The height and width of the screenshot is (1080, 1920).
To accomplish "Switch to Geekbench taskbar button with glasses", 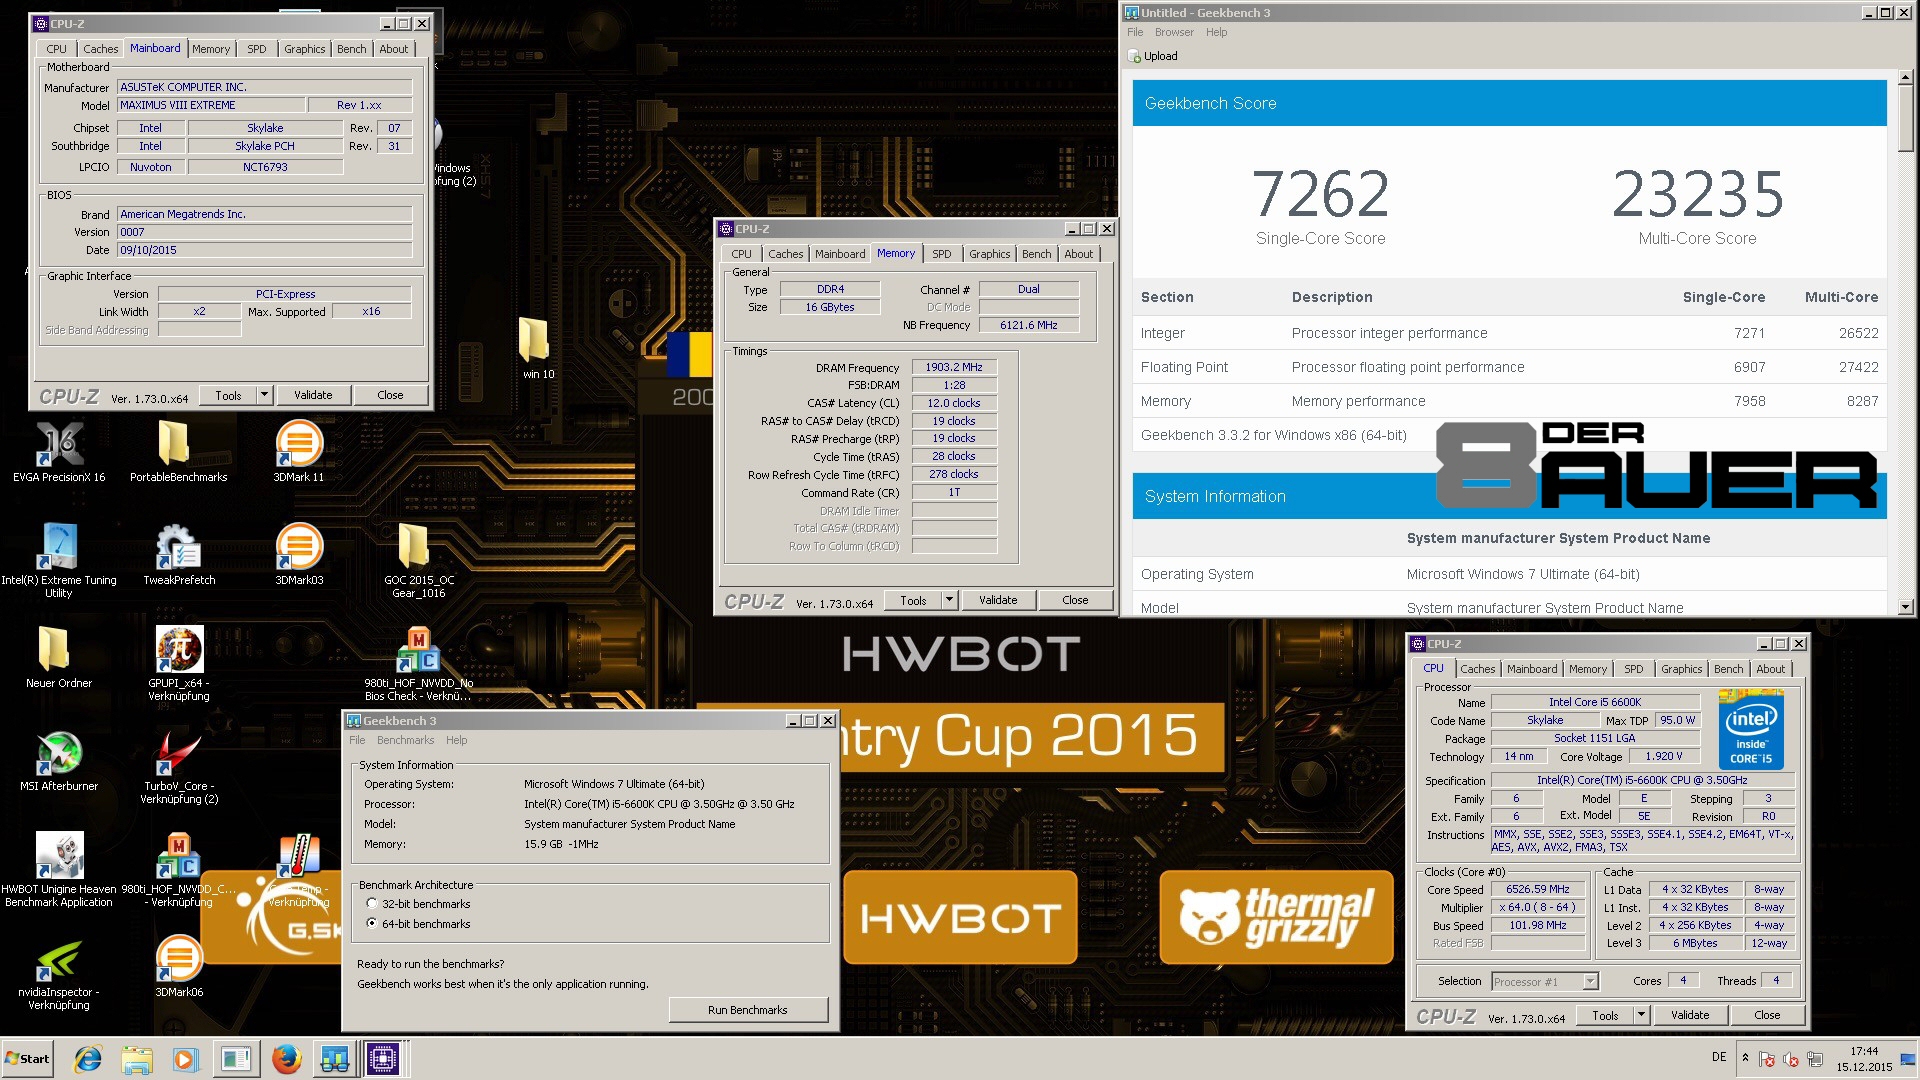I will [334, 1058].
